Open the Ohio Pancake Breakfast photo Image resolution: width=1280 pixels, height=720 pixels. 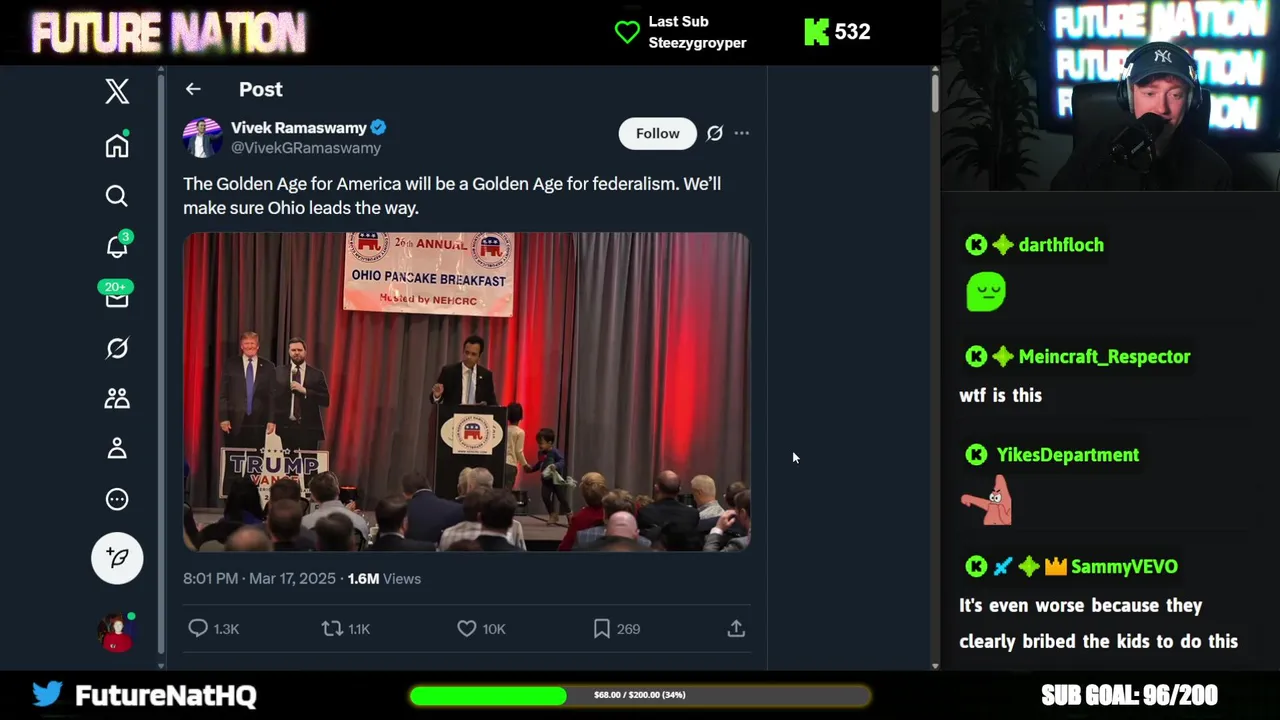tap(466, 392)
